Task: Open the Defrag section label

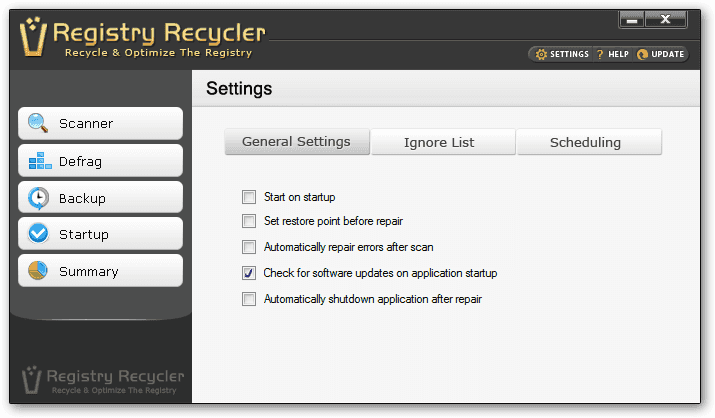Action: (80, 161)
